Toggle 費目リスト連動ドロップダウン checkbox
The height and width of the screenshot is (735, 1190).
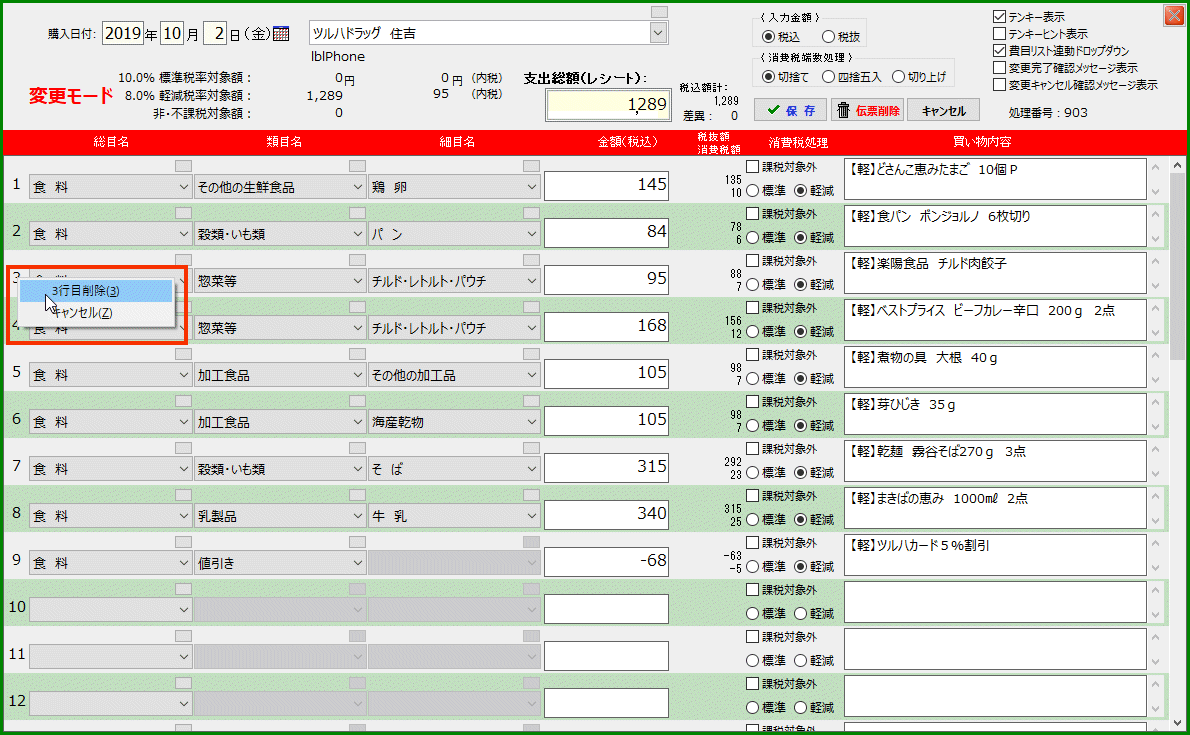(1000, 51)
